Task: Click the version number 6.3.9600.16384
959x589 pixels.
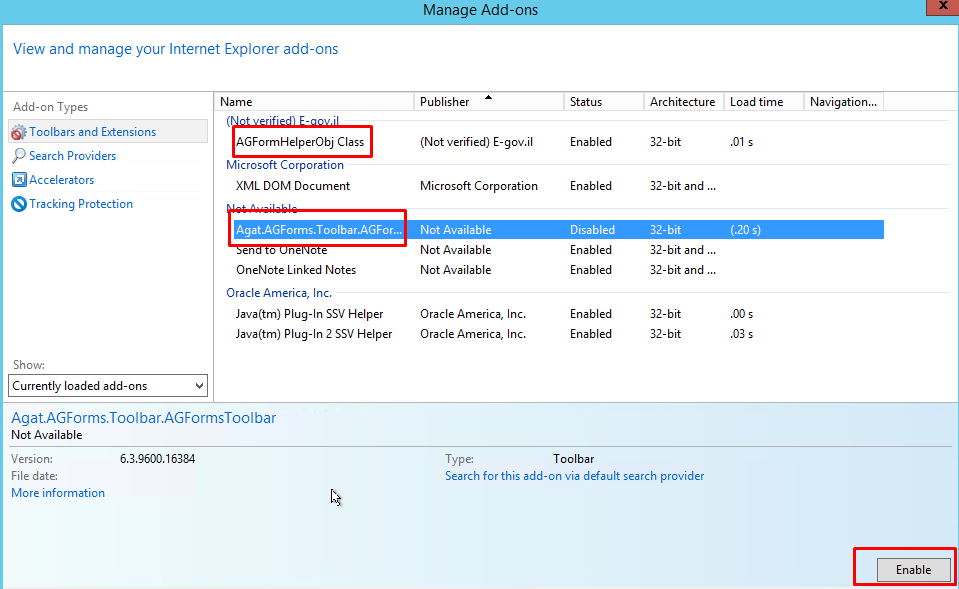Action: click(157, 459)
